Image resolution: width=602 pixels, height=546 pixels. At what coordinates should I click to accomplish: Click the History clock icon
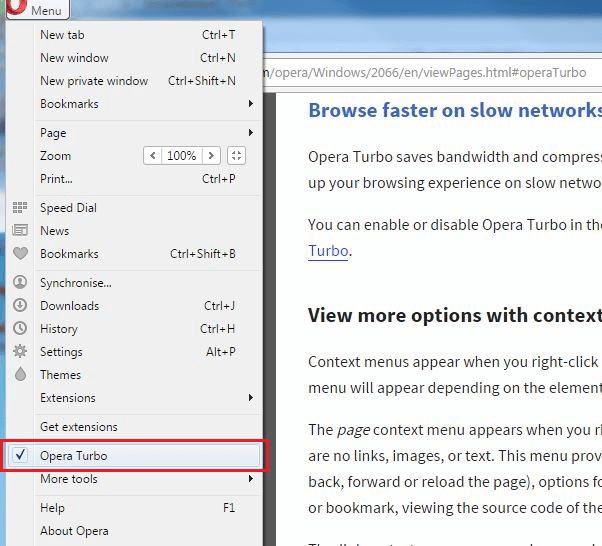click(19, 329)
